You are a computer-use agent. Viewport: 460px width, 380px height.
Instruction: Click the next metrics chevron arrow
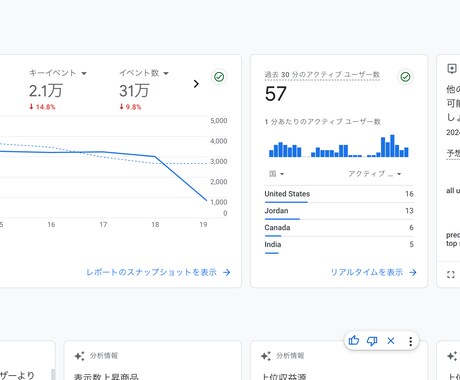196,84
